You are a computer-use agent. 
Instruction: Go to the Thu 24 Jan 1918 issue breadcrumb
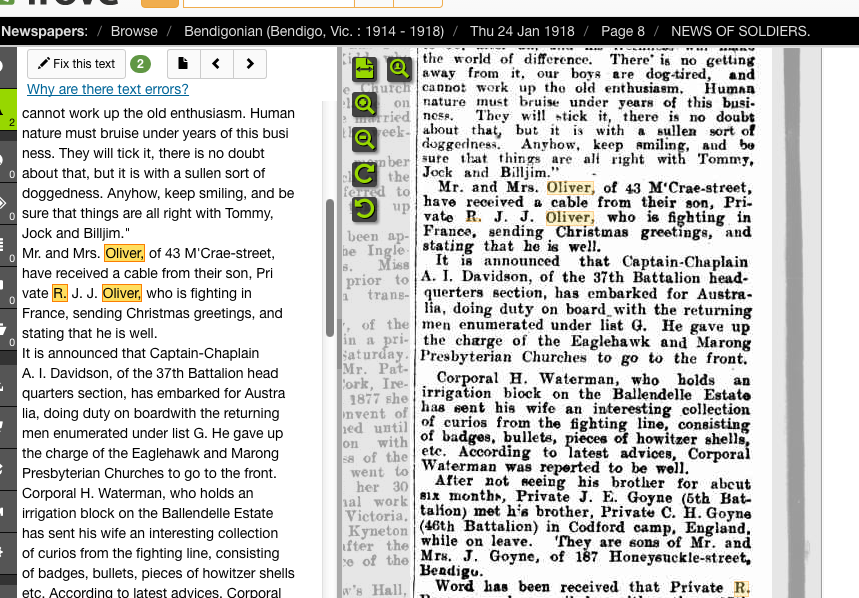coord(522,31)
